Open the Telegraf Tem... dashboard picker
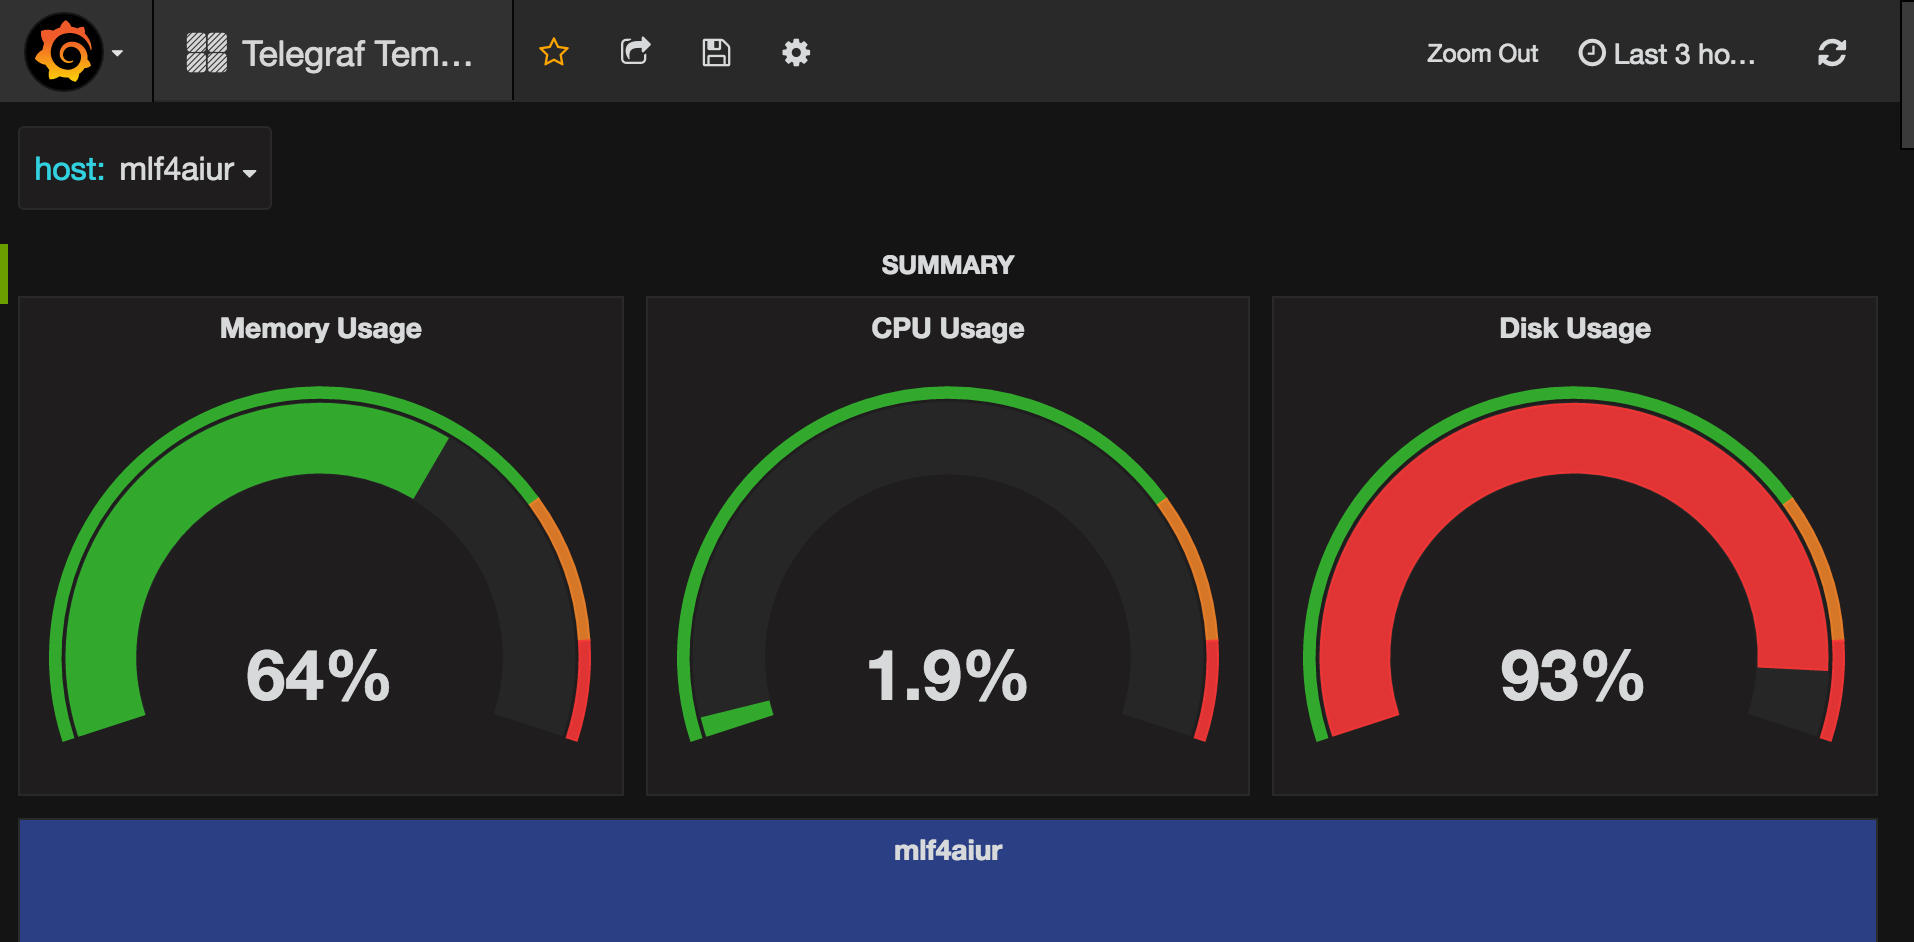This screenshot has width=1914, height=942. [332, 53]
